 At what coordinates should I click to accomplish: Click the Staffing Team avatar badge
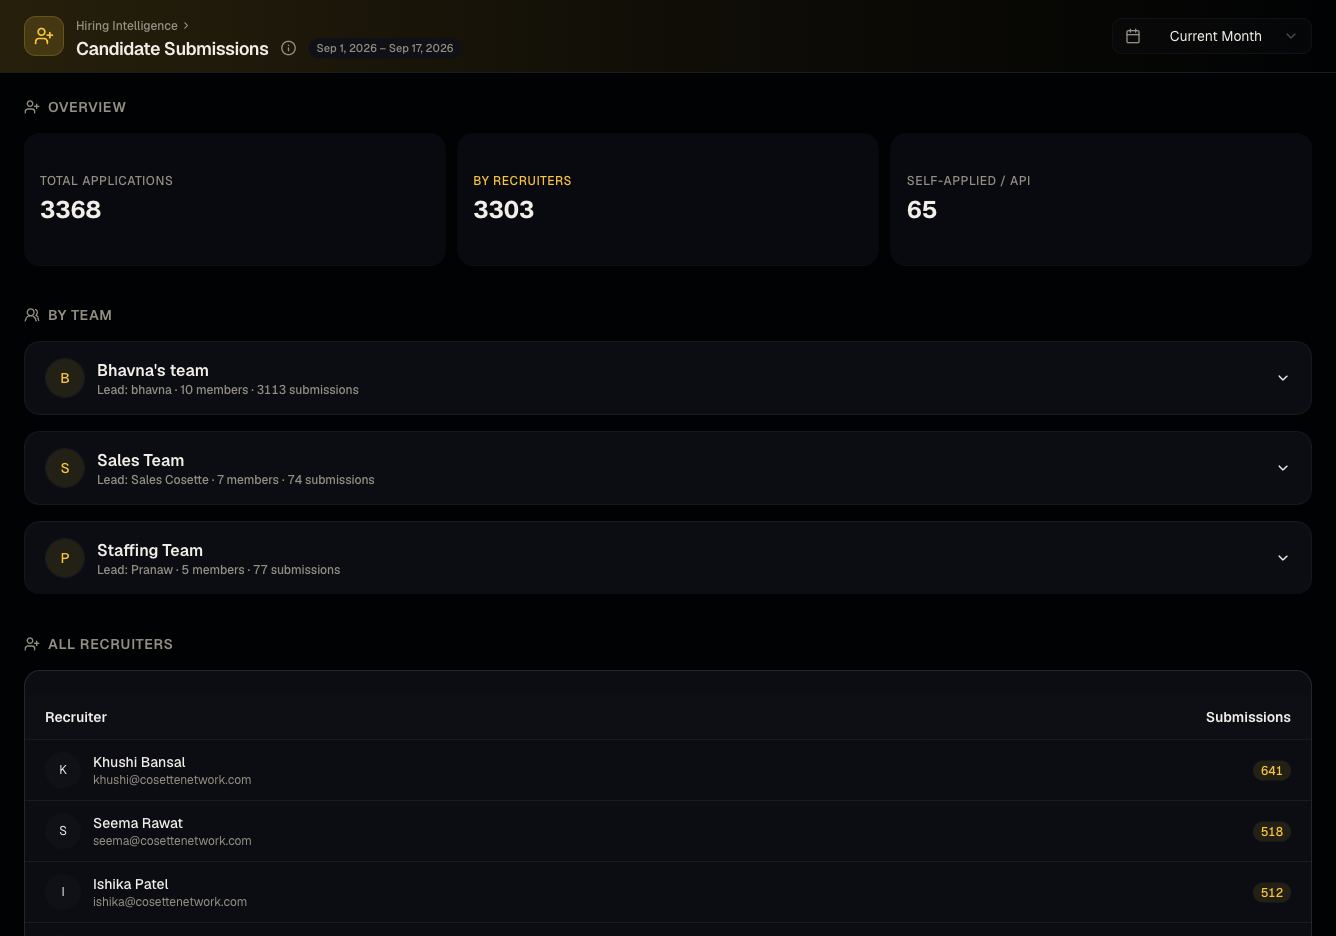pyautogui.click(x=65, y=558)
